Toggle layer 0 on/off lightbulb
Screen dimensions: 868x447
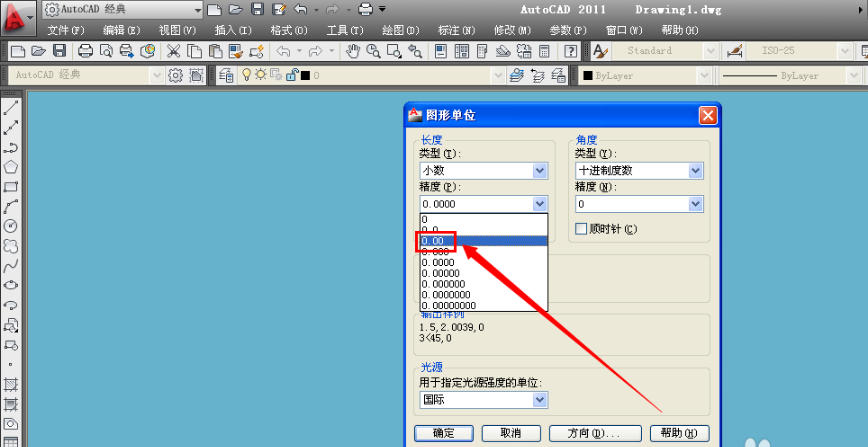click(x=247, y=75)
